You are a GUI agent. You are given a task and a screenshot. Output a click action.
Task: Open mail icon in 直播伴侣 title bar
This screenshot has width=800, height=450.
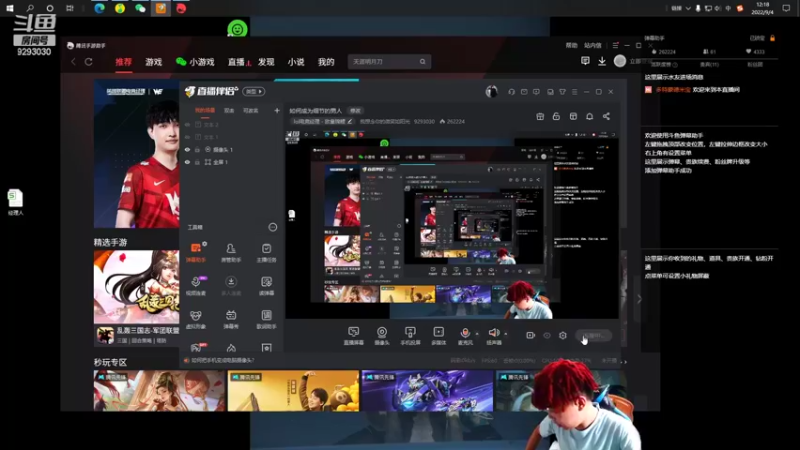point(524,92)
